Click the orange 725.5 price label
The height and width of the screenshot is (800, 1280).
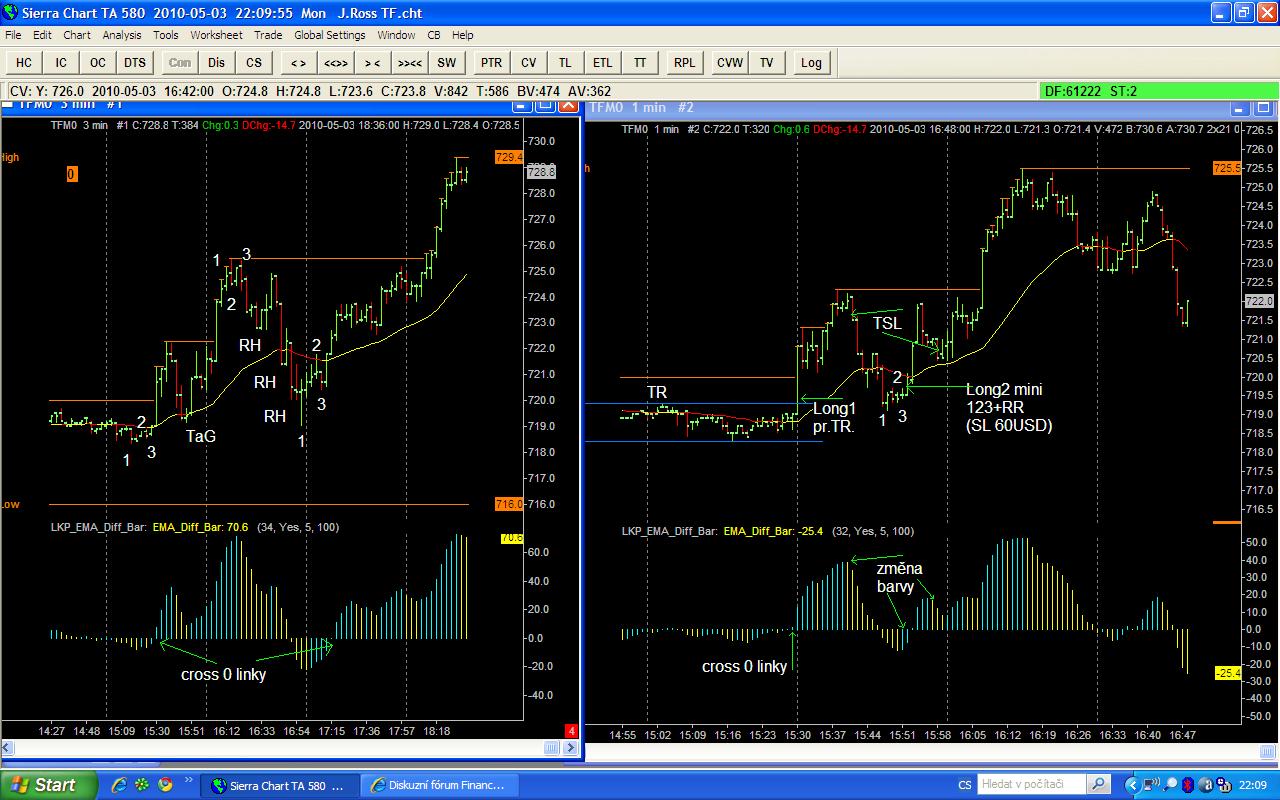click(x=1227, y=169)
